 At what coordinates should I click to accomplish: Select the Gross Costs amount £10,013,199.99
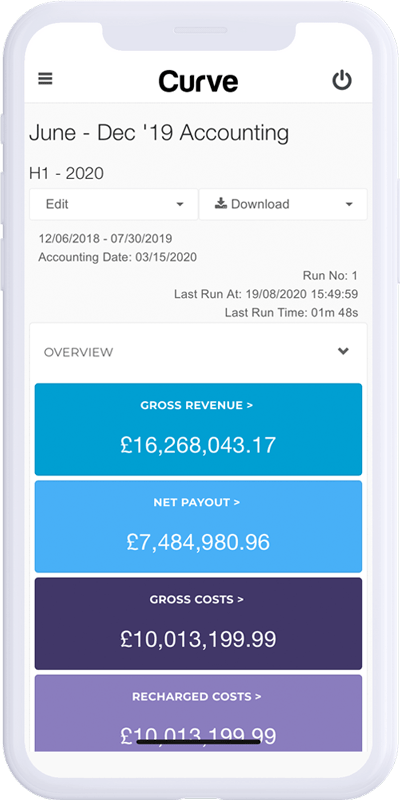tap(198, 639)
